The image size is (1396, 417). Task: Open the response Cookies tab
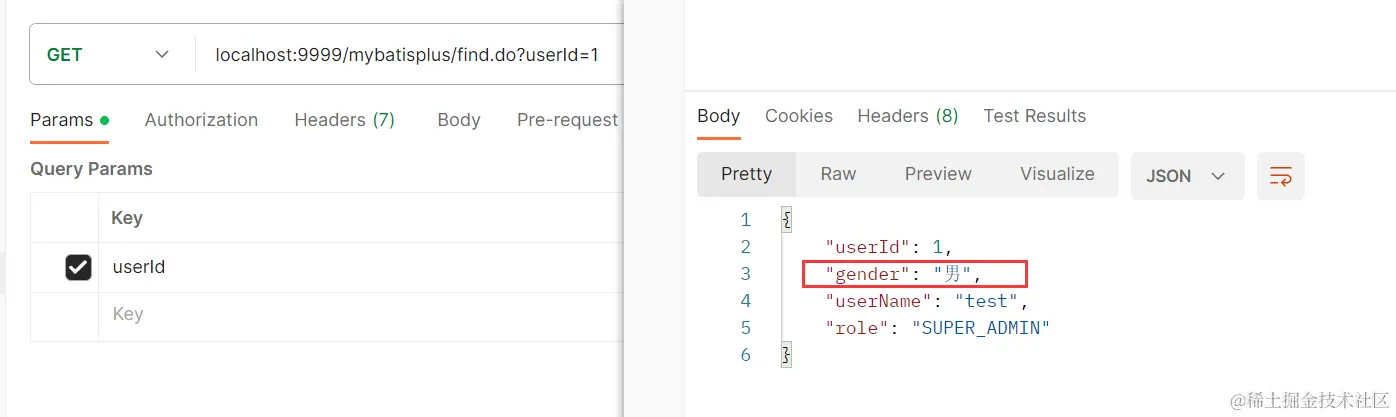point(798,116)
